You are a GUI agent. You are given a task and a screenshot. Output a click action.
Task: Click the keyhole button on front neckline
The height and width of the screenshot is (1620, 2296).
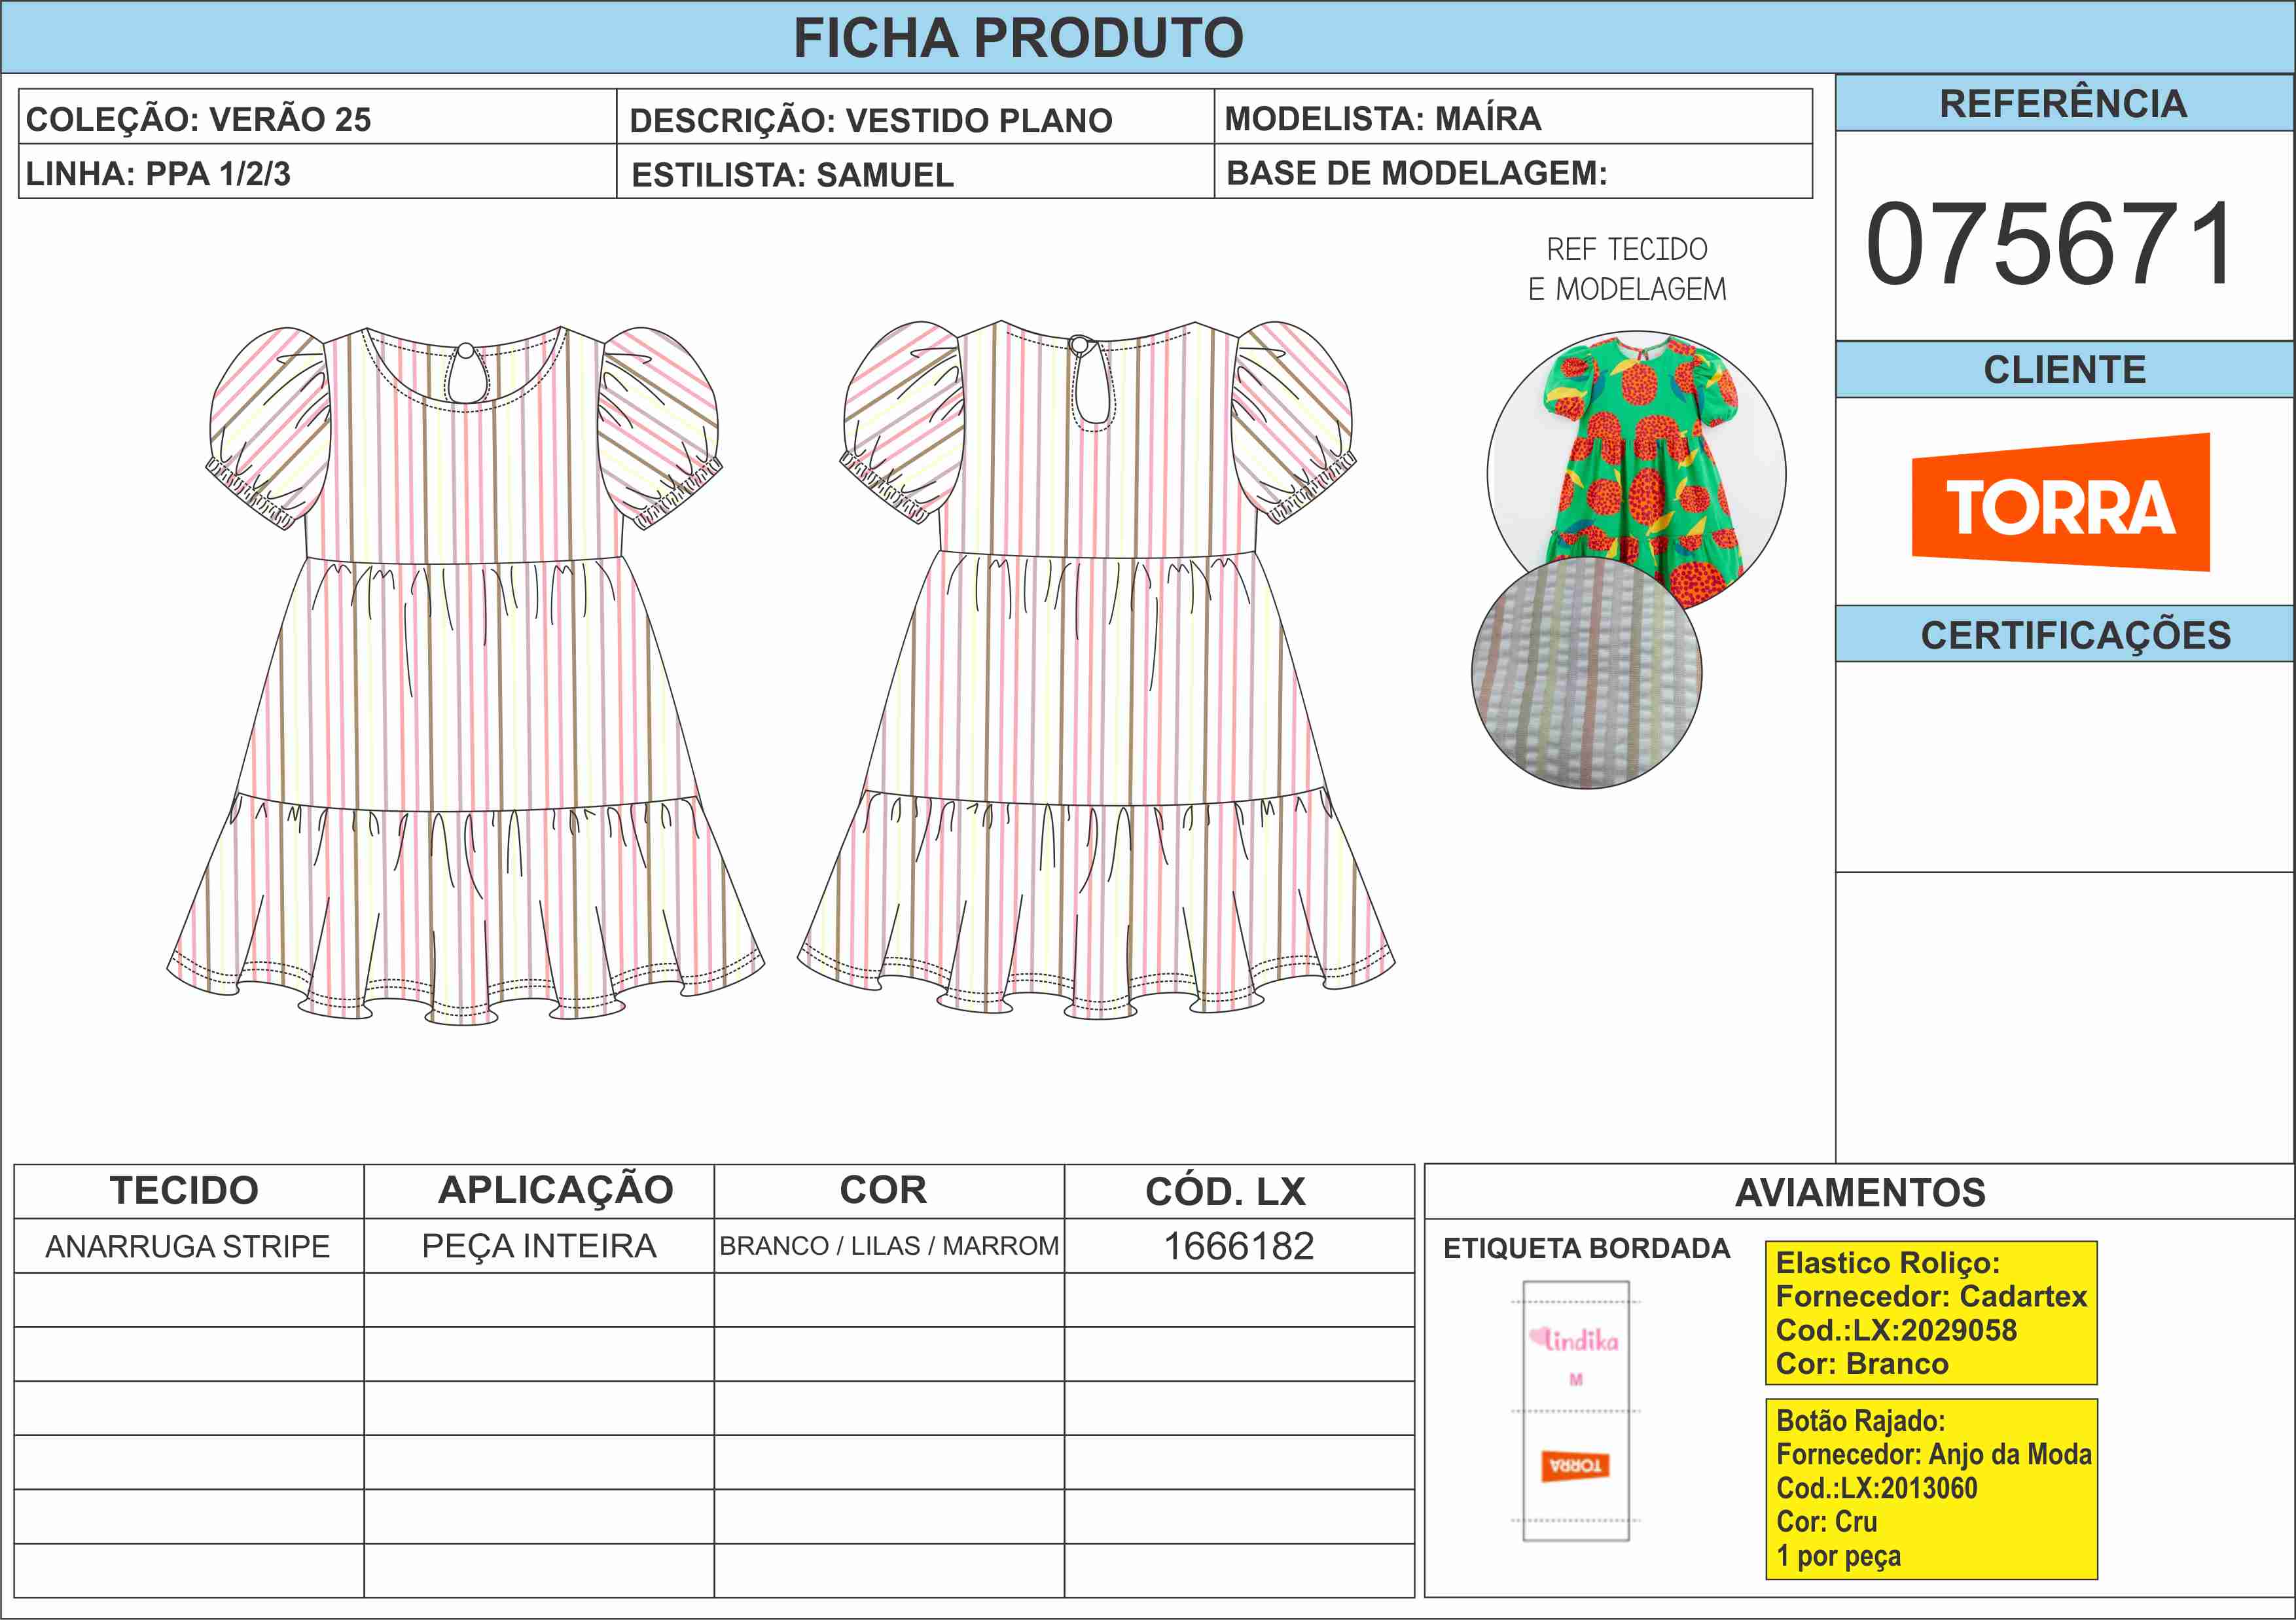[x=465, y=352]
